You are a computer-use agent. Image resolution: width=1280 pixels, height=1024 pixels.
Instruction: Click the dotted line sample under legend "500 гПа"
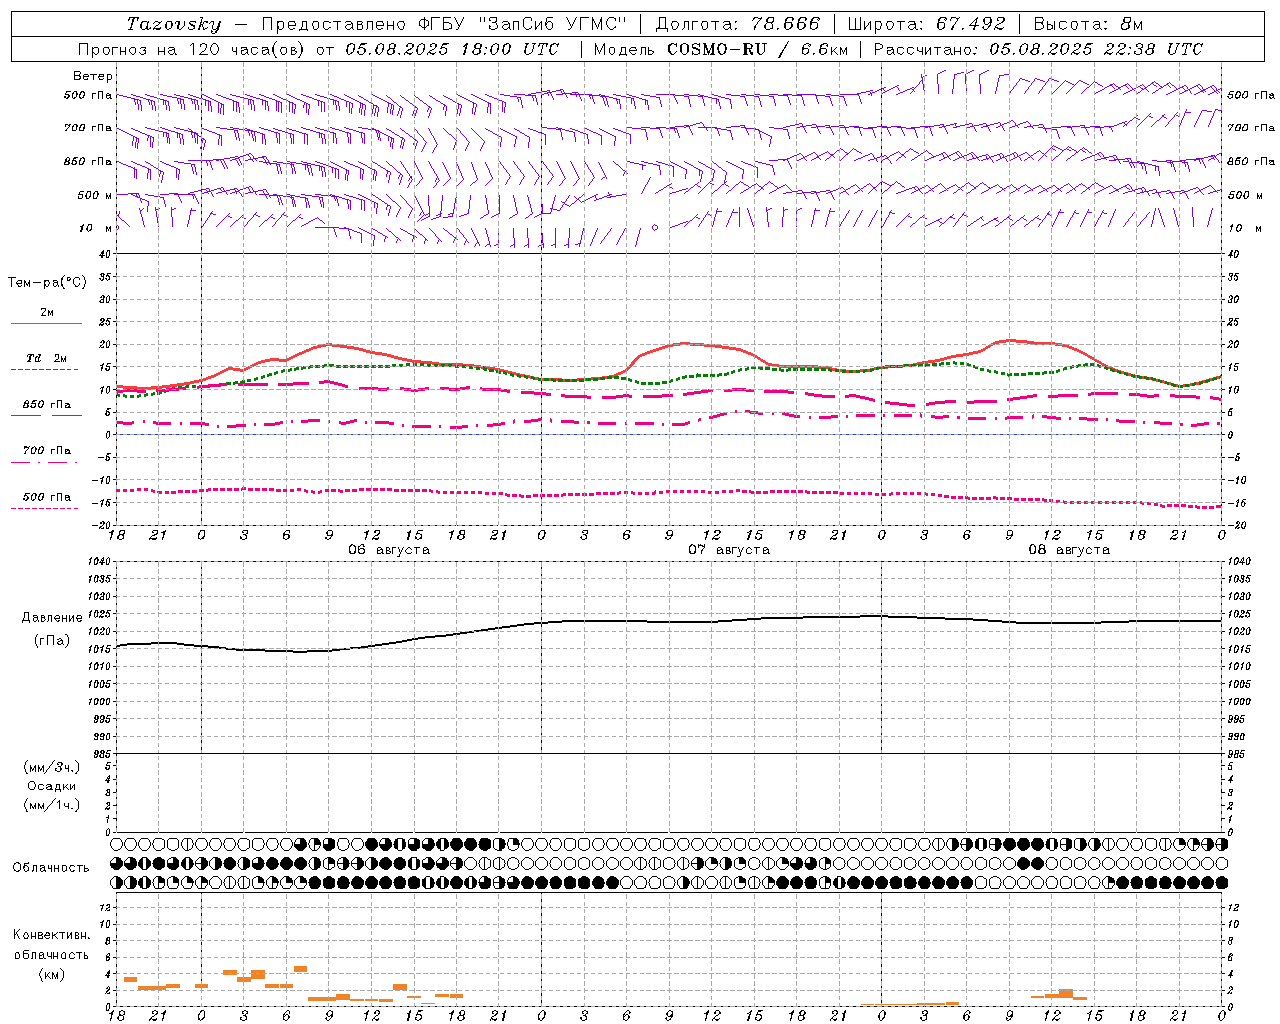[x=45, y=508]
